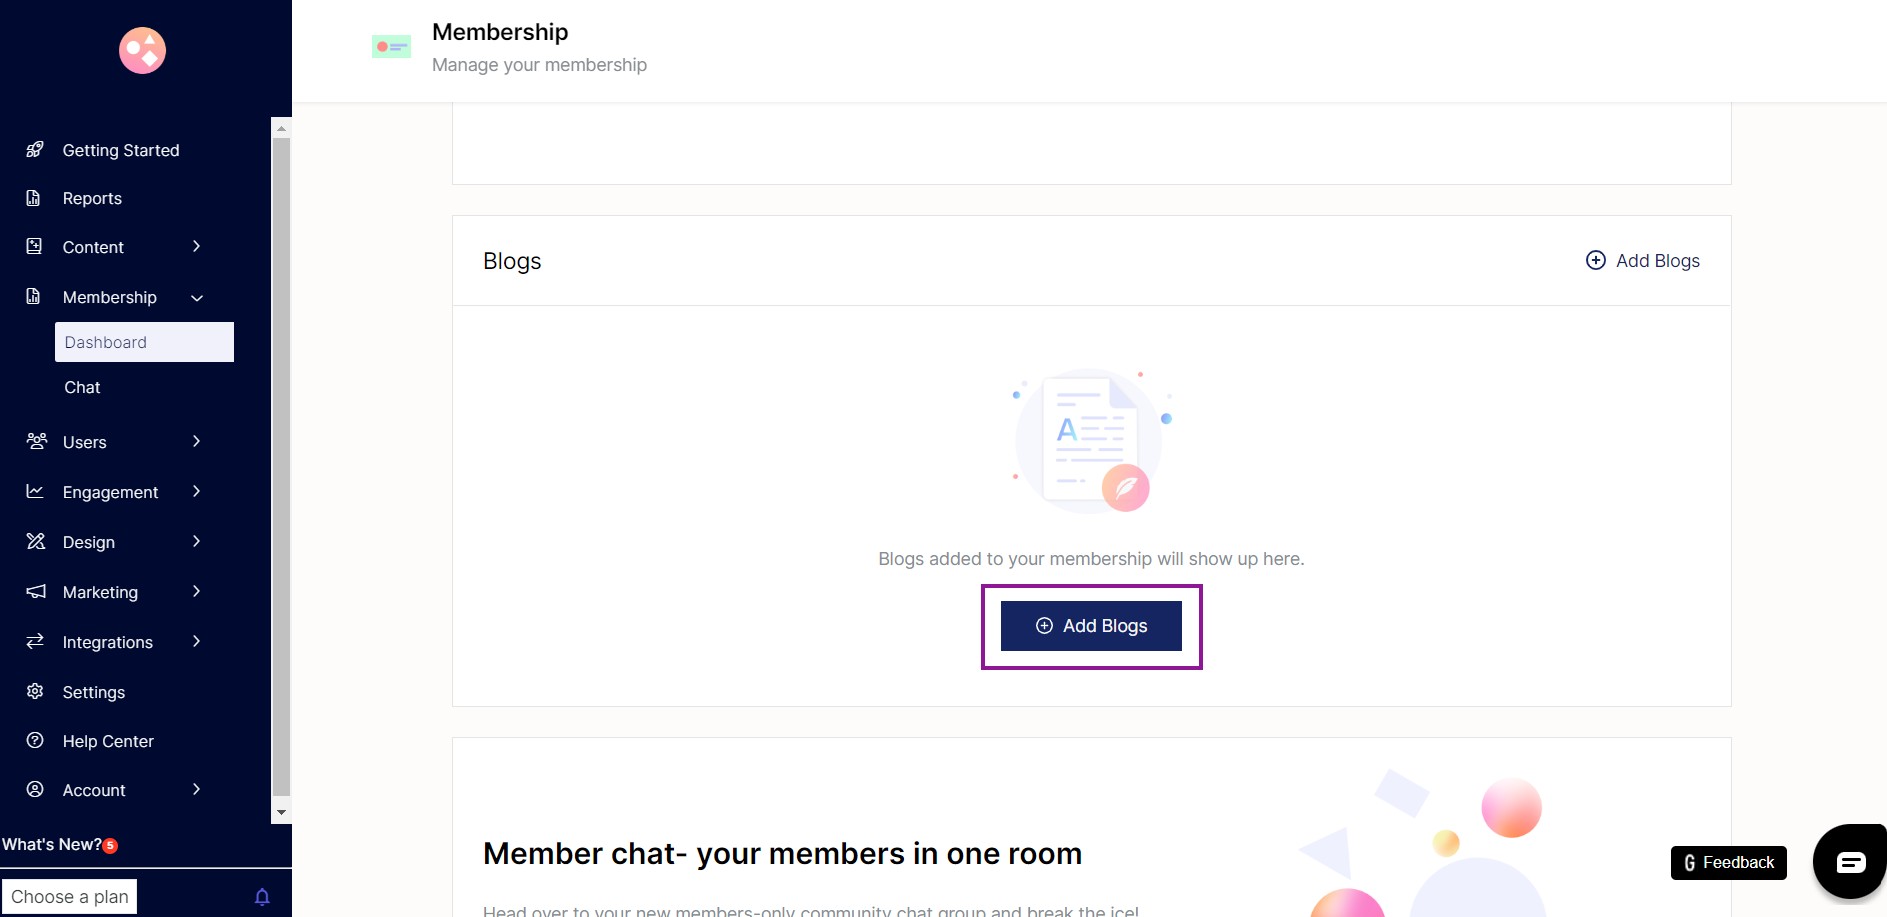
Task: Select Dashboard under Membership
Action: tap(144, 342)
